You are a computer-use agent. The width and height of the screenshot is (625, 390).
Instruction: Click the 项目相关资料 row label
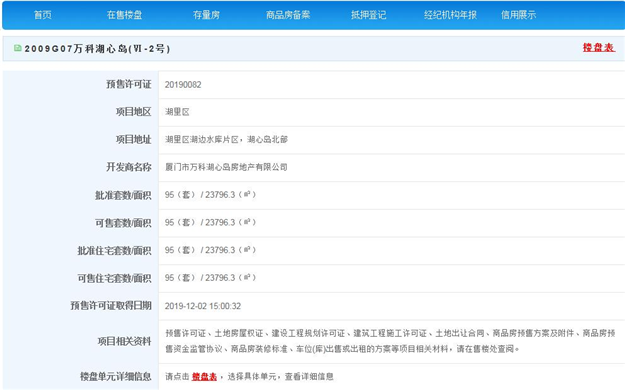[124, 341]
